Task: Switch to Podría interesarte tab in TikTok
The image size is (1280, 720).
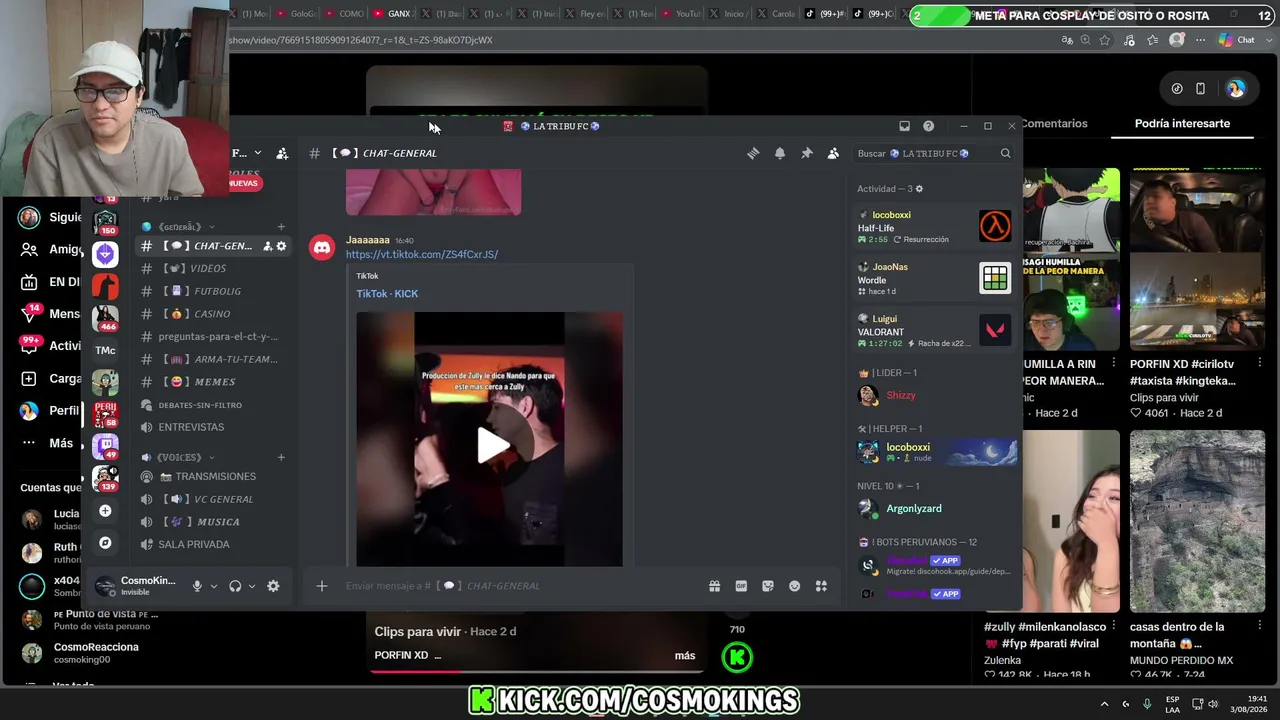Action: (x=1182, y=124)
